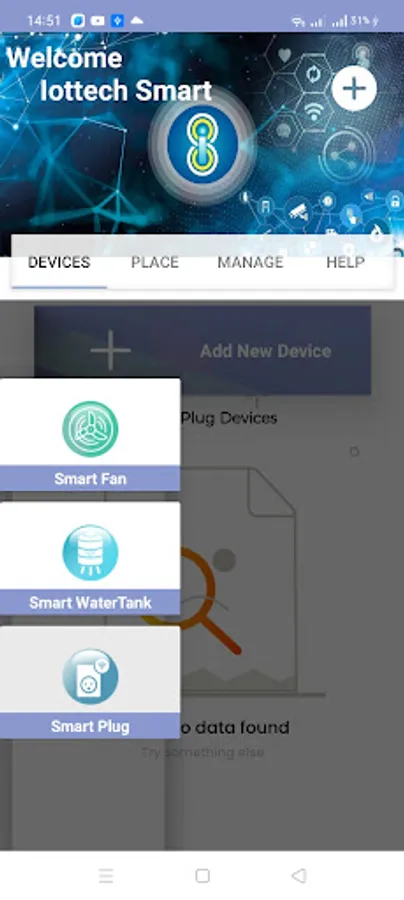Choose the Smart Plug label bar
The height and width of the screenshot is (900, 404).
[90, 726]
